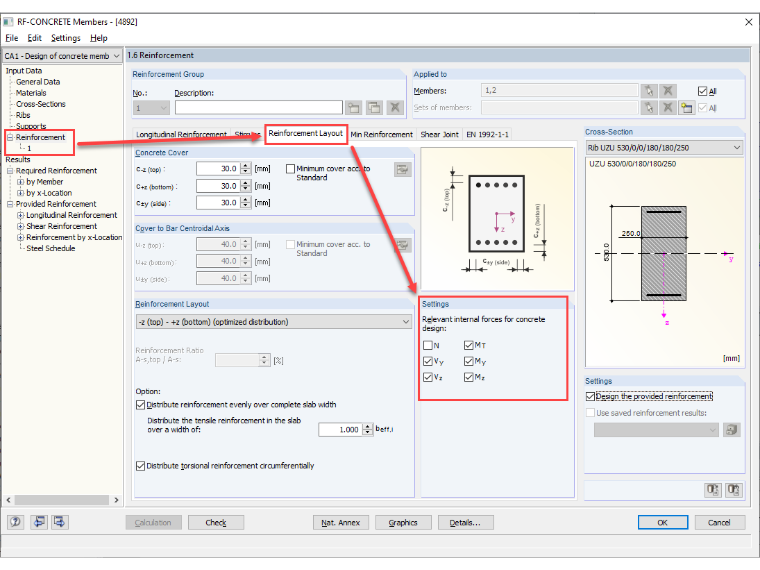Click the clear members X icon in Members row
Image resolution: width=760 pixels, height=570 pixels.
667,91
